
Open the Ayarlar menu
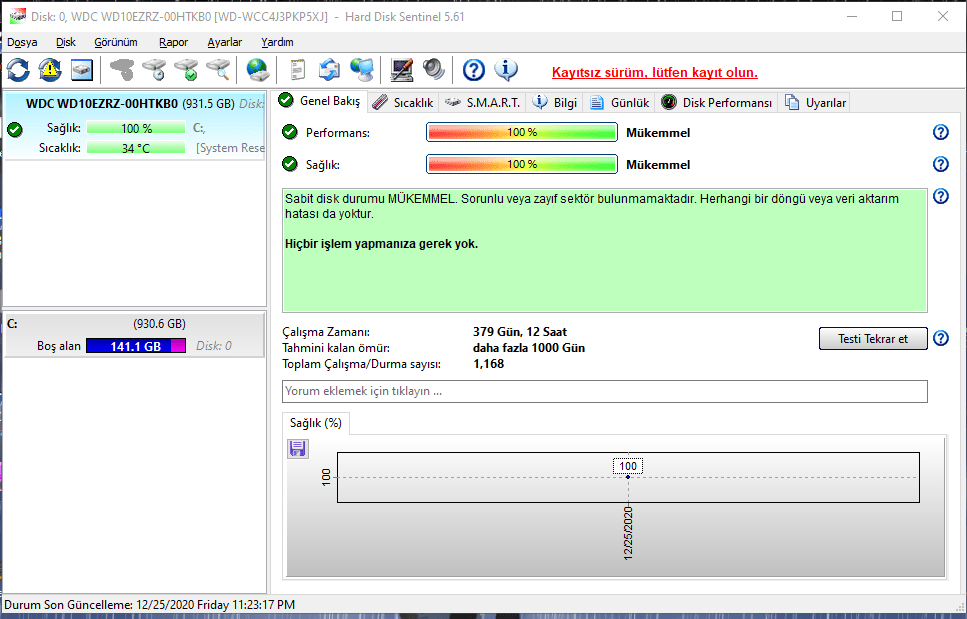point(224,42)
